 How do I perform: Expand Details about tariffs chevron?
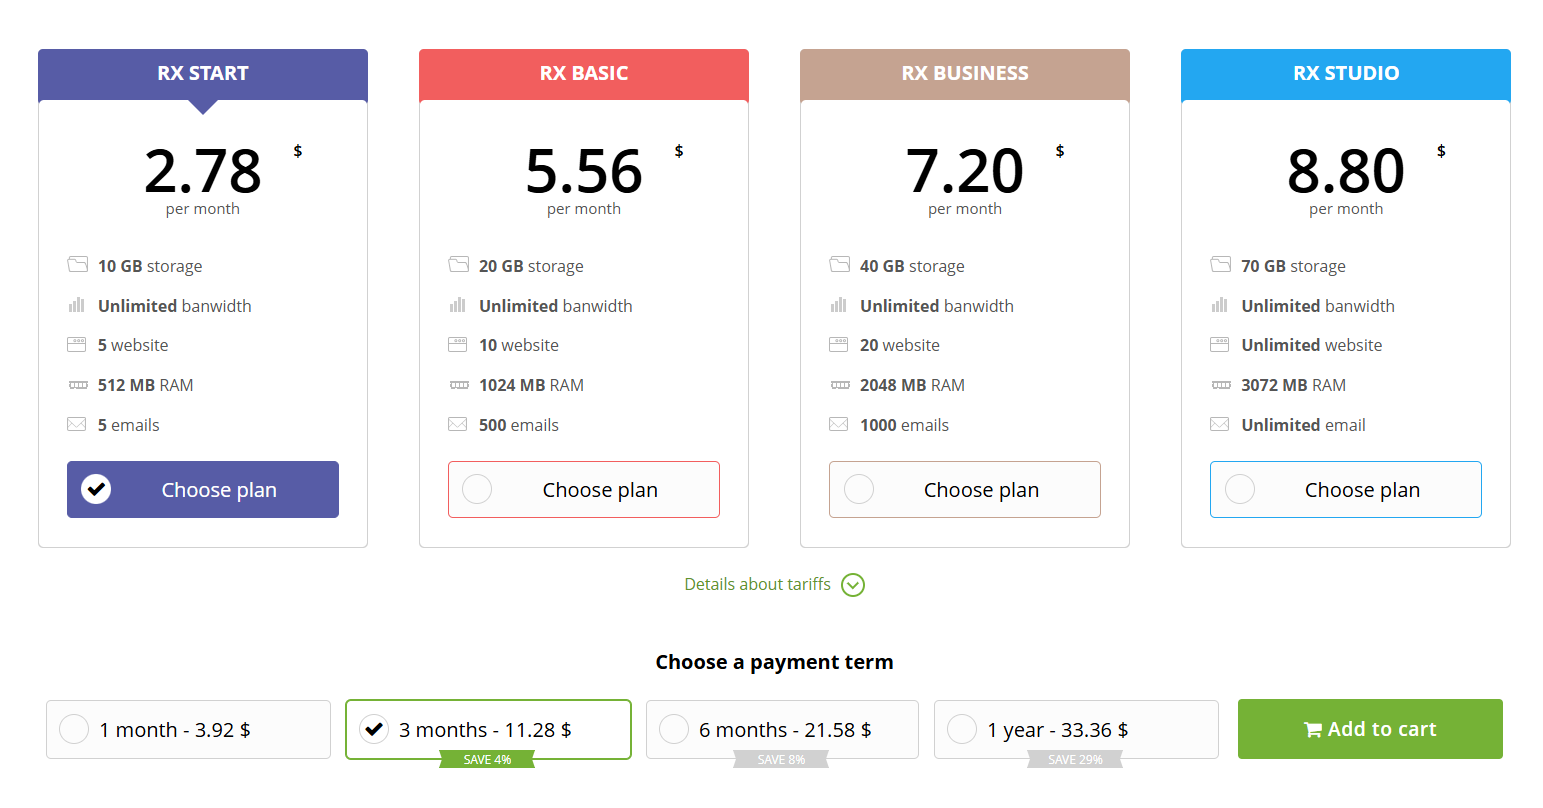coord(853,585)
